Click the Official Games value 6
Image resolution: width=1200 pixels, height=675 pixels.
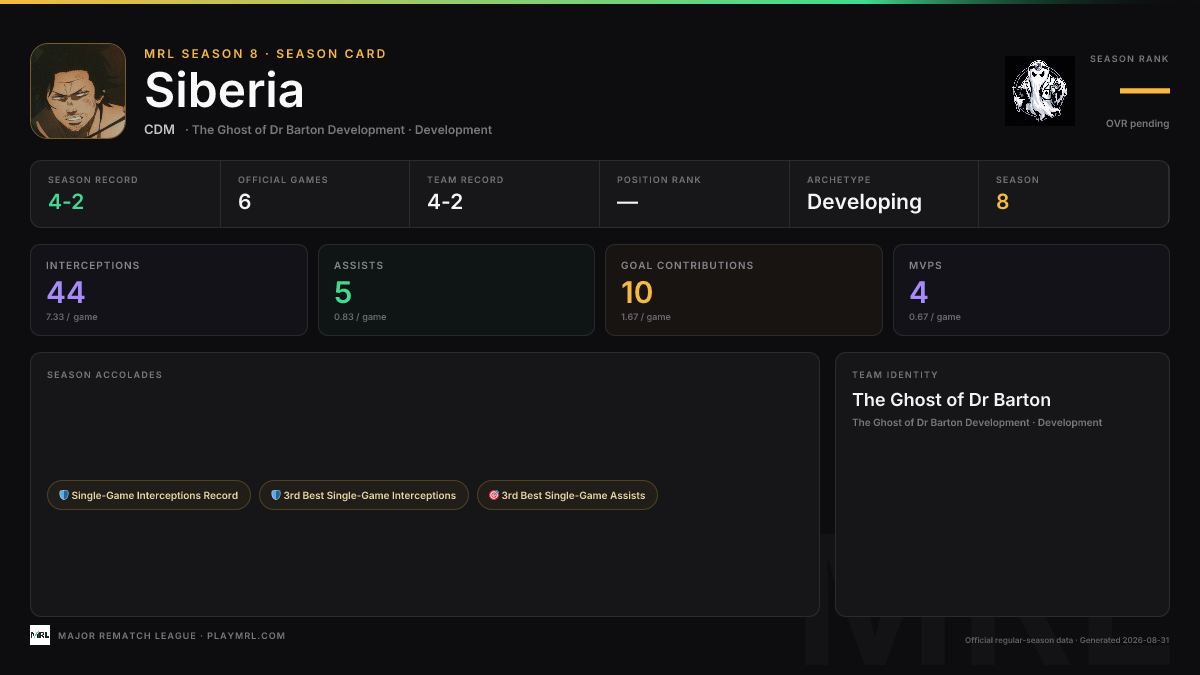pyautogui.click(x=245, y=202)
